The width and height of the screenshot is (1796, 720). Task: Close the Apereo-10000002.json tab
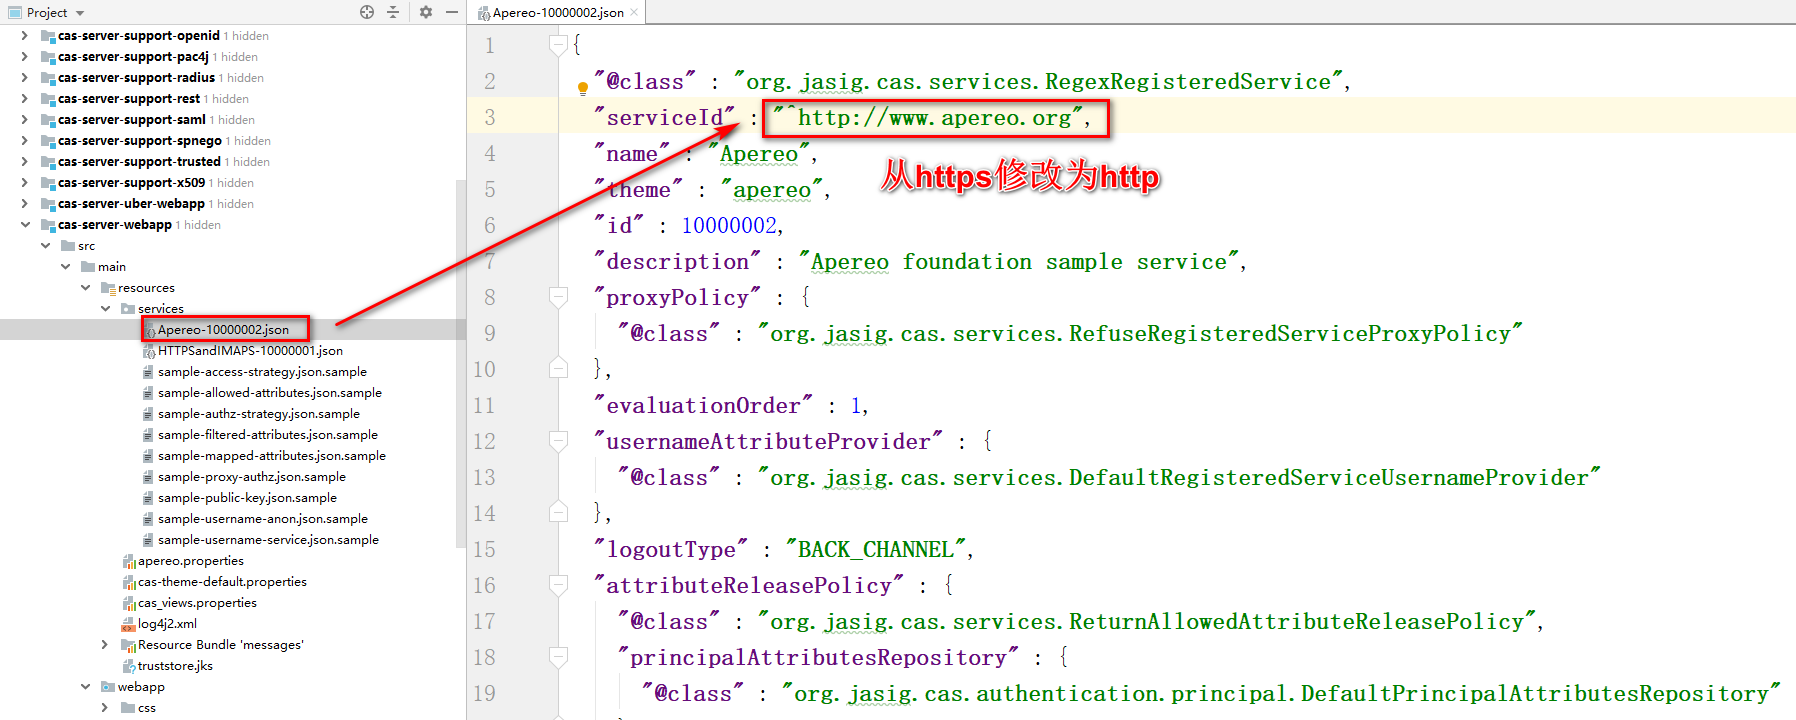pos(634,12)
